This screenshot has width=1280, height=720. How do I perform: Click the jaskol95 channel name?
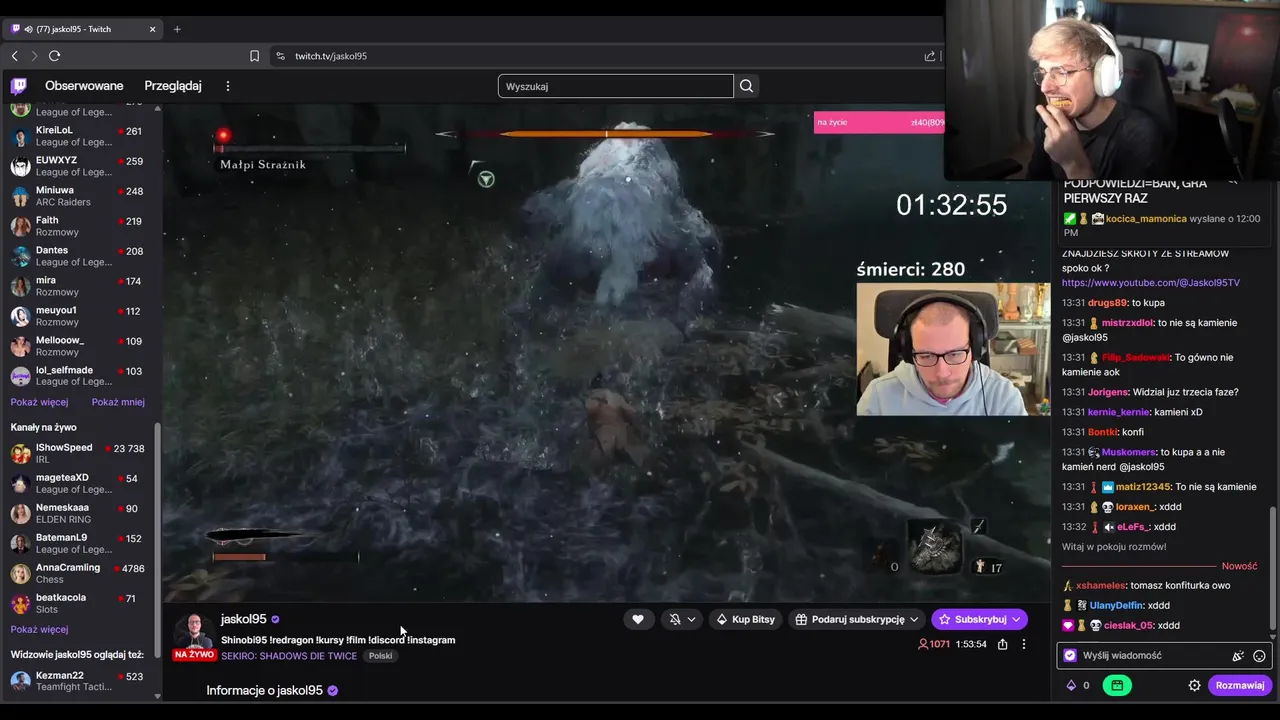pos(244,619)
